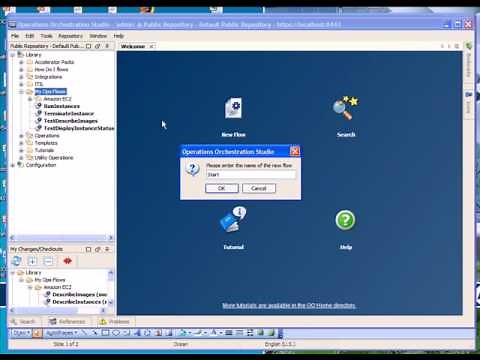Click the Library root icon in repository tree

coord(20,54)
